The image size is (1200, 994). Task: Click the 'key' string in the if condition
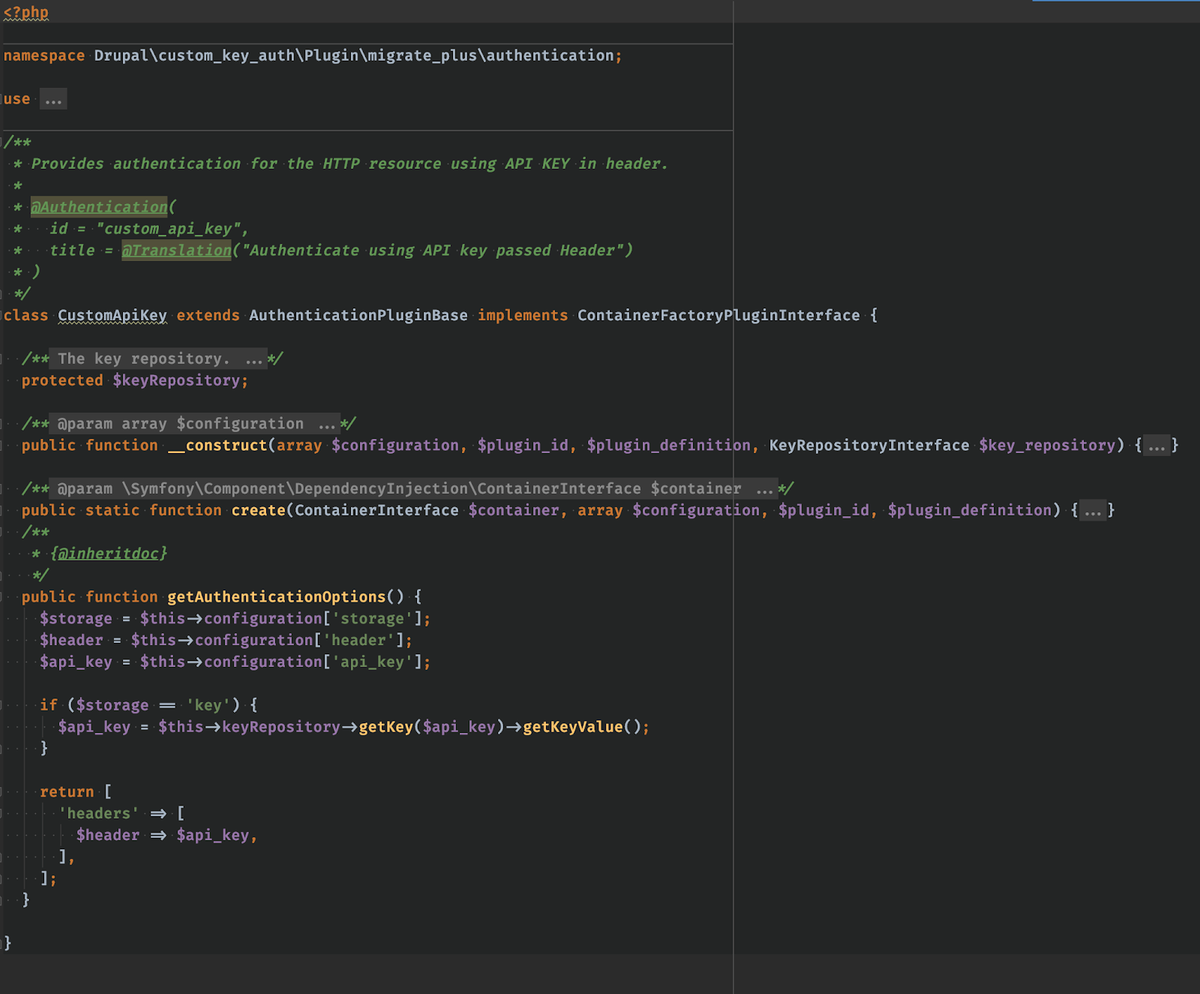(208, 705)
